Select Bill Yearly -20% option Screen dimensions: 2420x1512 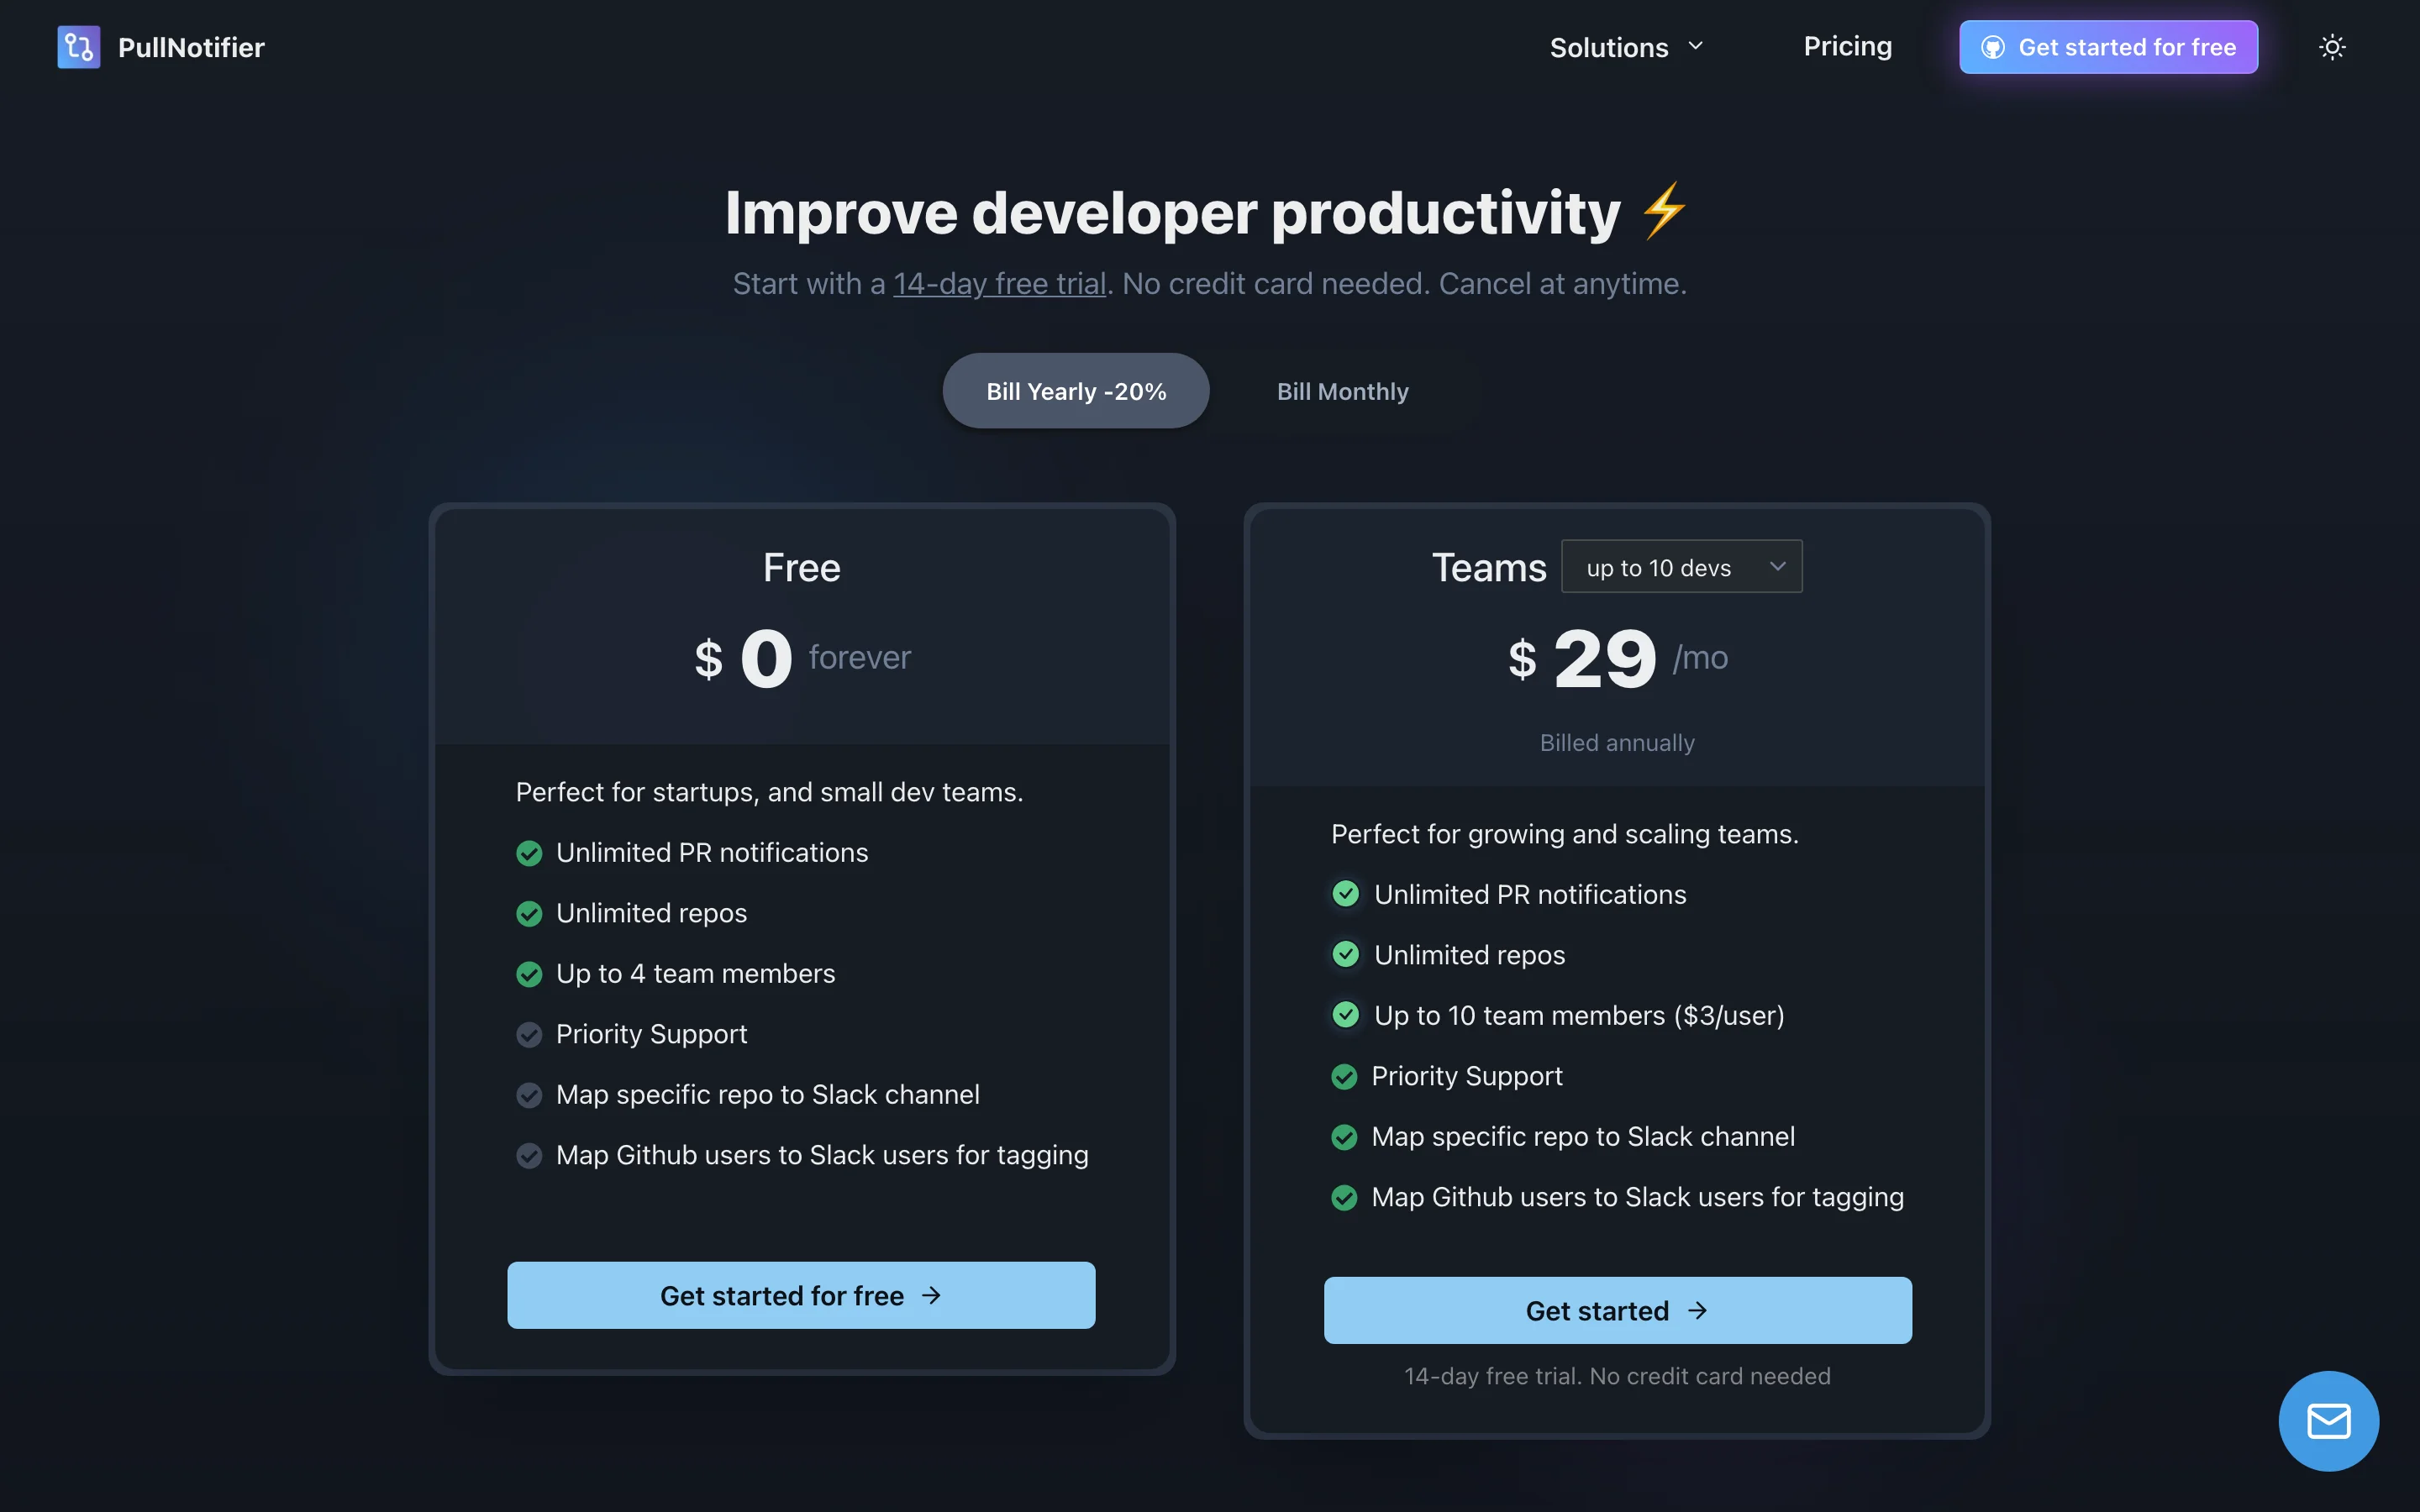point(1076,391)
